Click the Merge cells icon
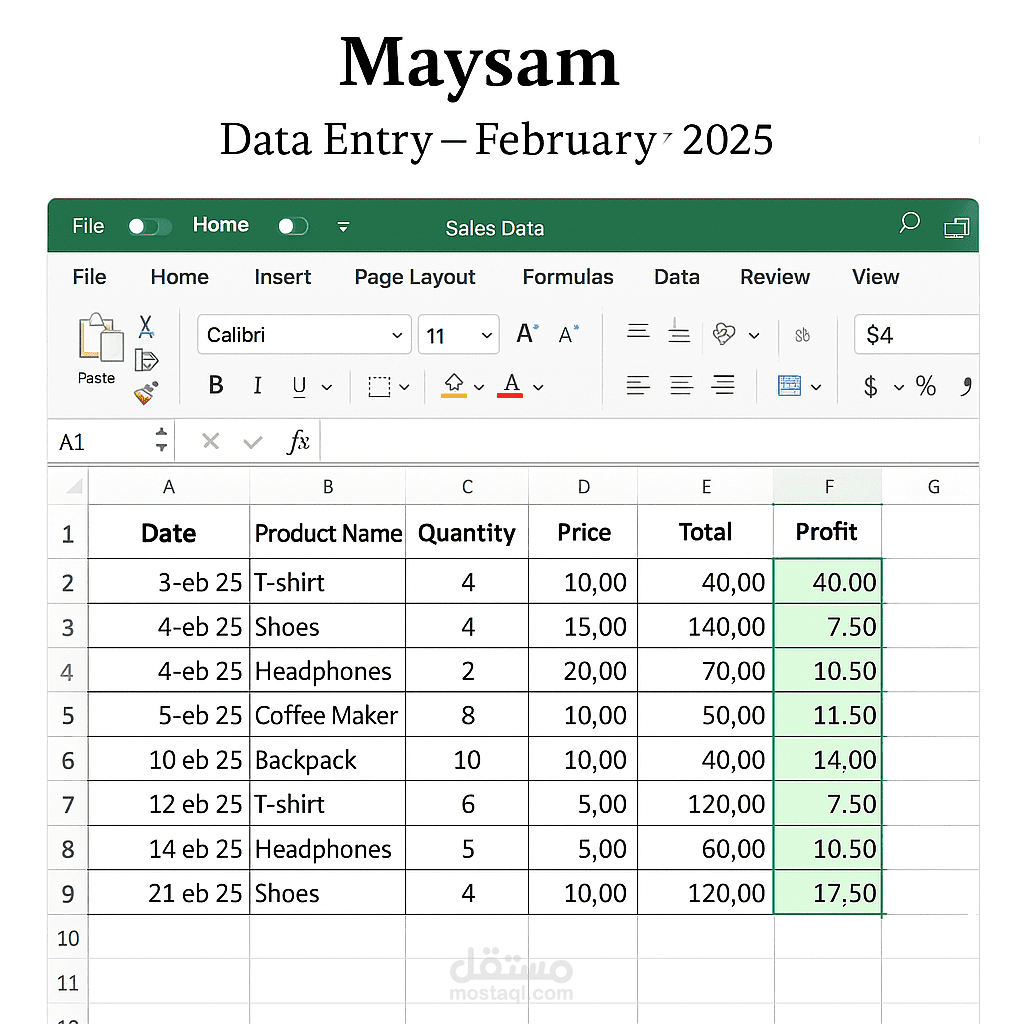 coord(790,385)
